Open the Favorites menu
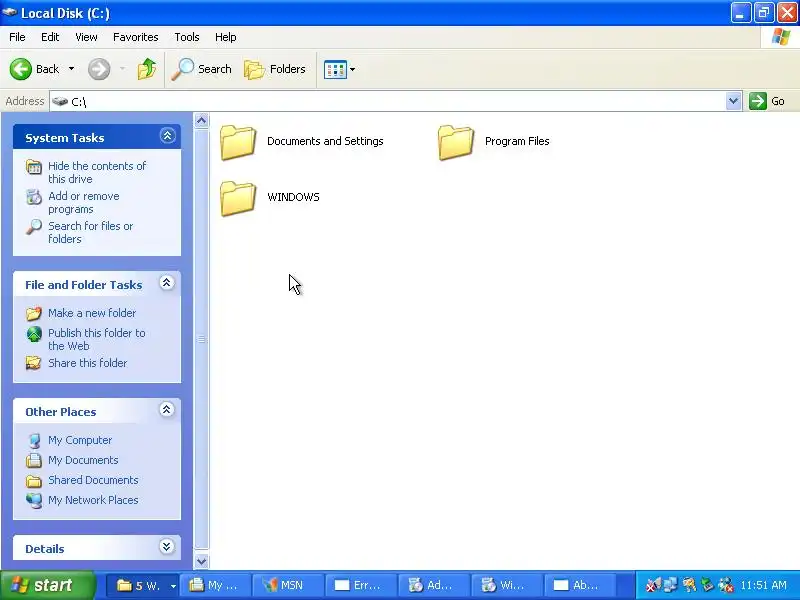800x600 pixels. click(136, 37)
